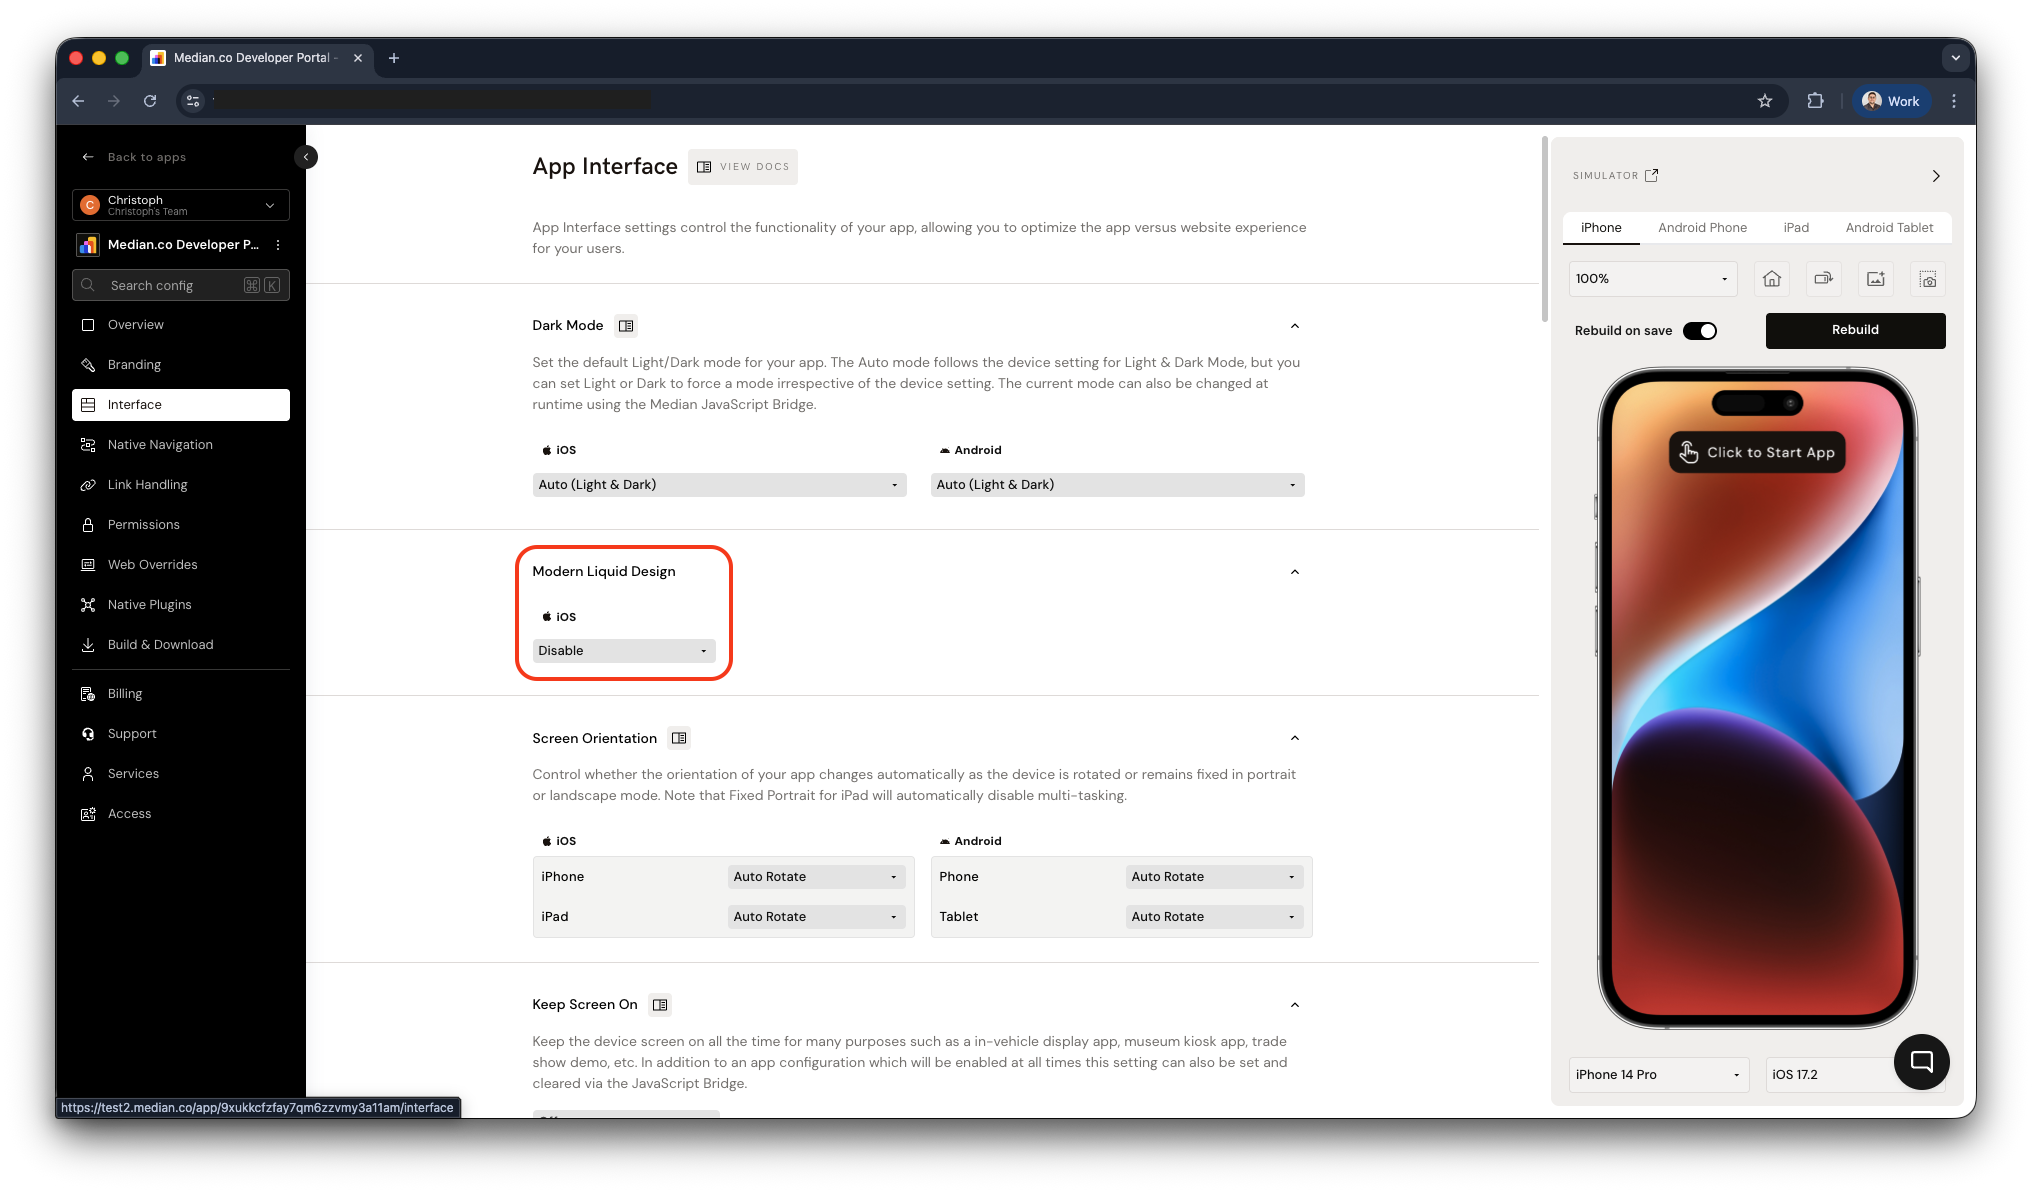Click the rotate device icon in simulator

[x=1823, y=279]
